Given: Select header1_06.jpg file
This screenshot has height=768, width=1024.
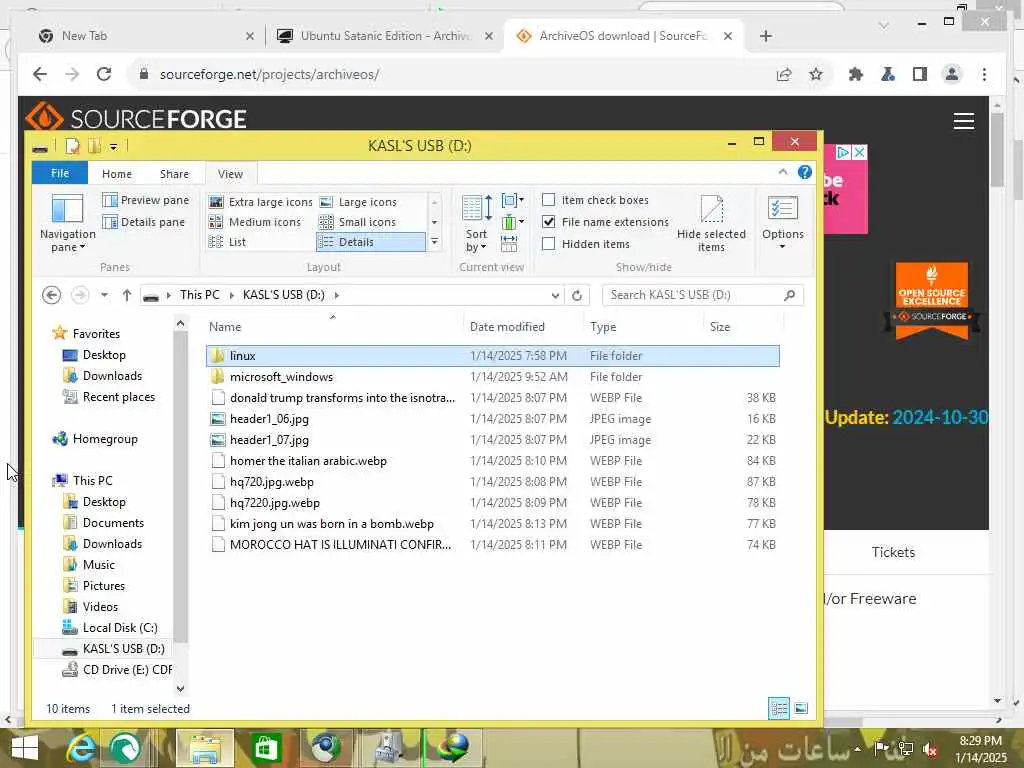Looking at the screenshot, I should point(493,419).
